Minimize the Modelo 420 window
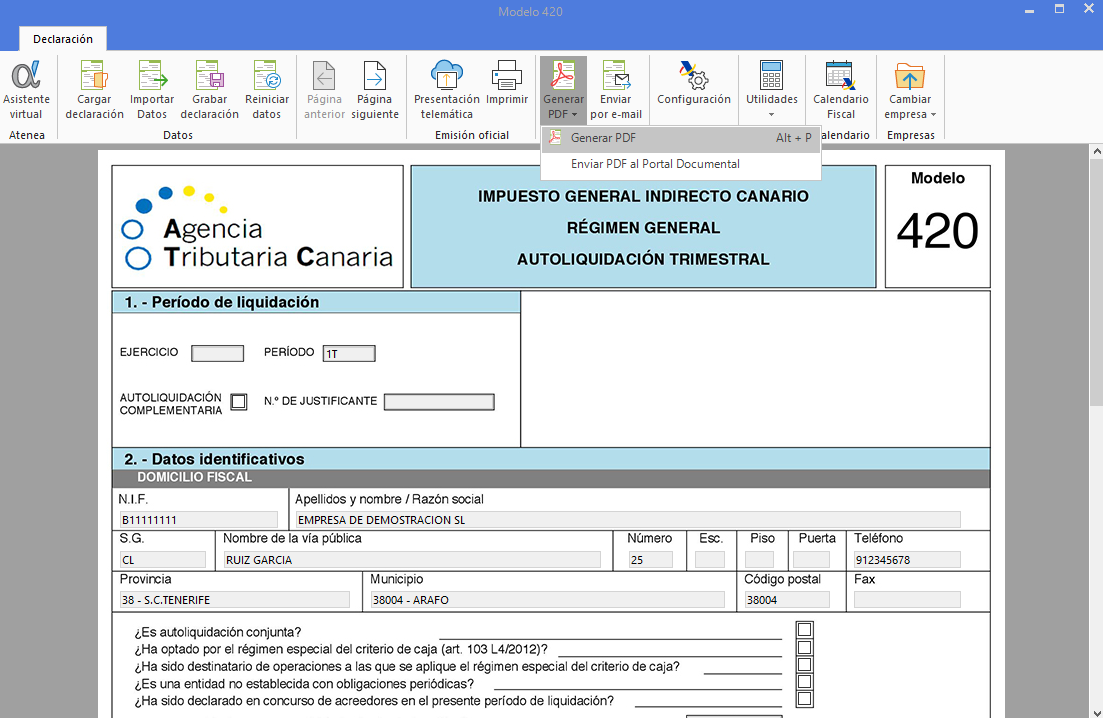1103x718 pixels. [x=1029, y=10]
